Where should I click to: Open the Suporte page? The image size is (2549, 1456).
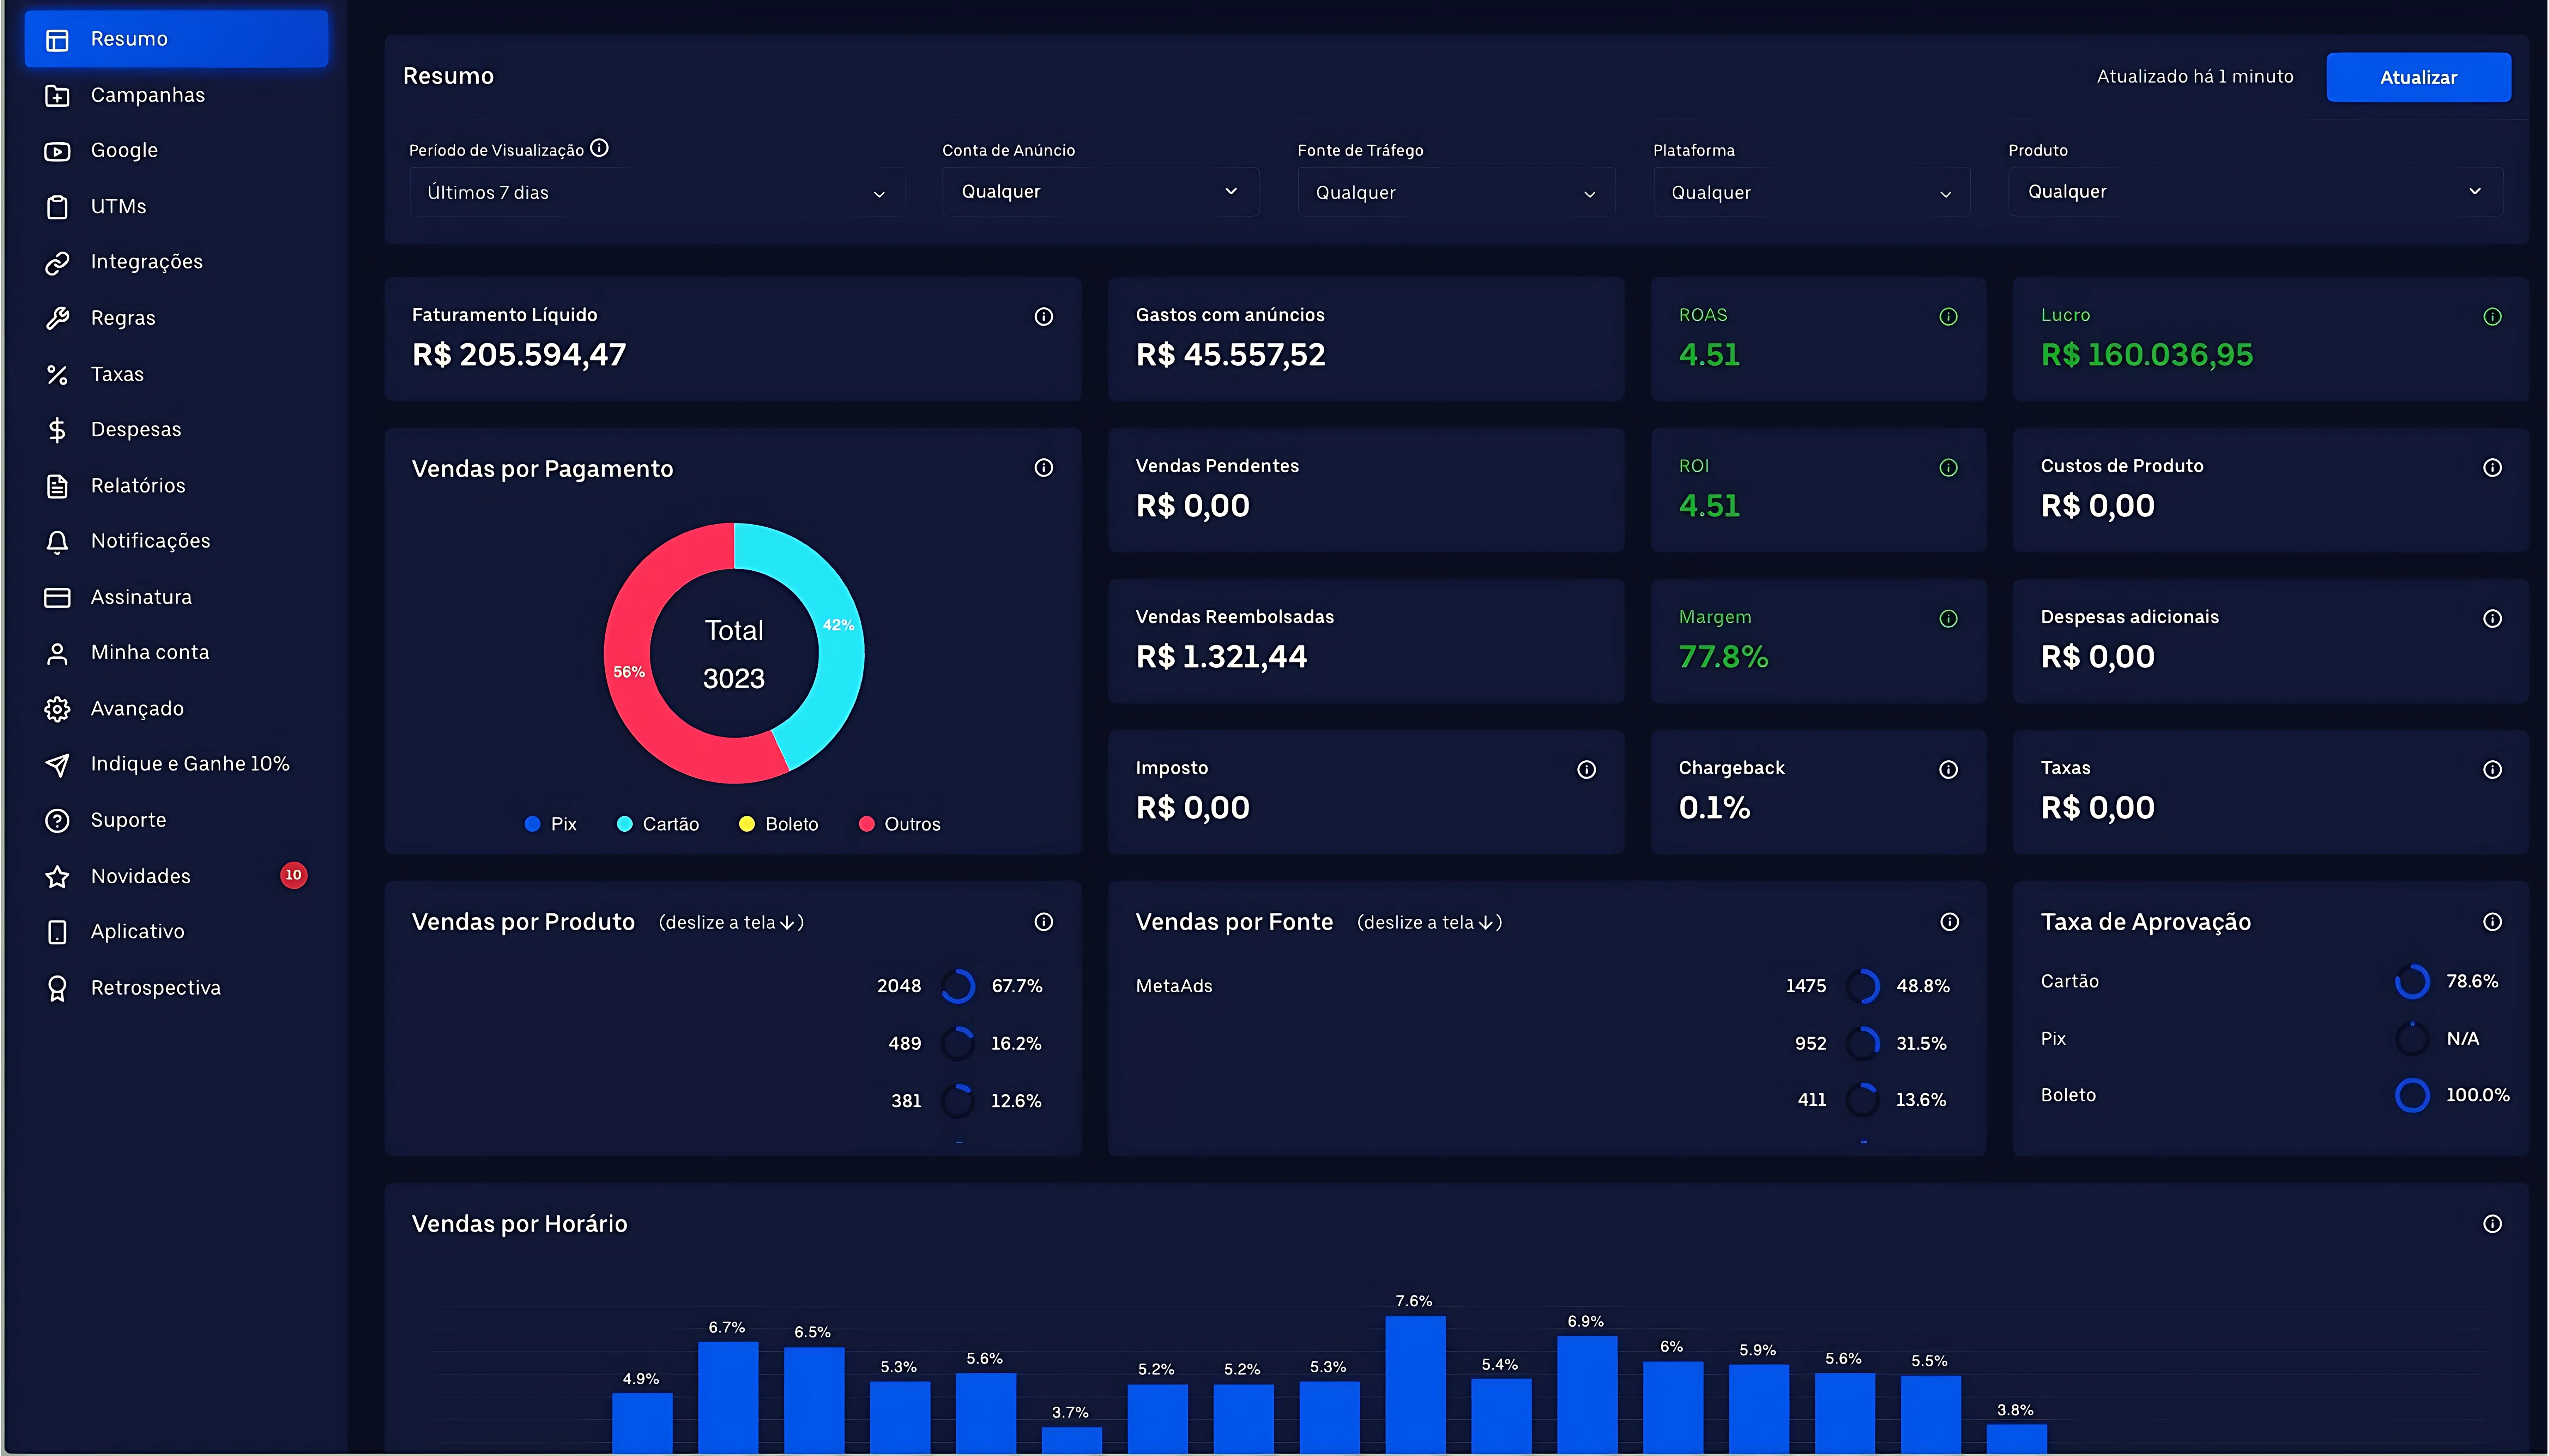coord(128,819)
